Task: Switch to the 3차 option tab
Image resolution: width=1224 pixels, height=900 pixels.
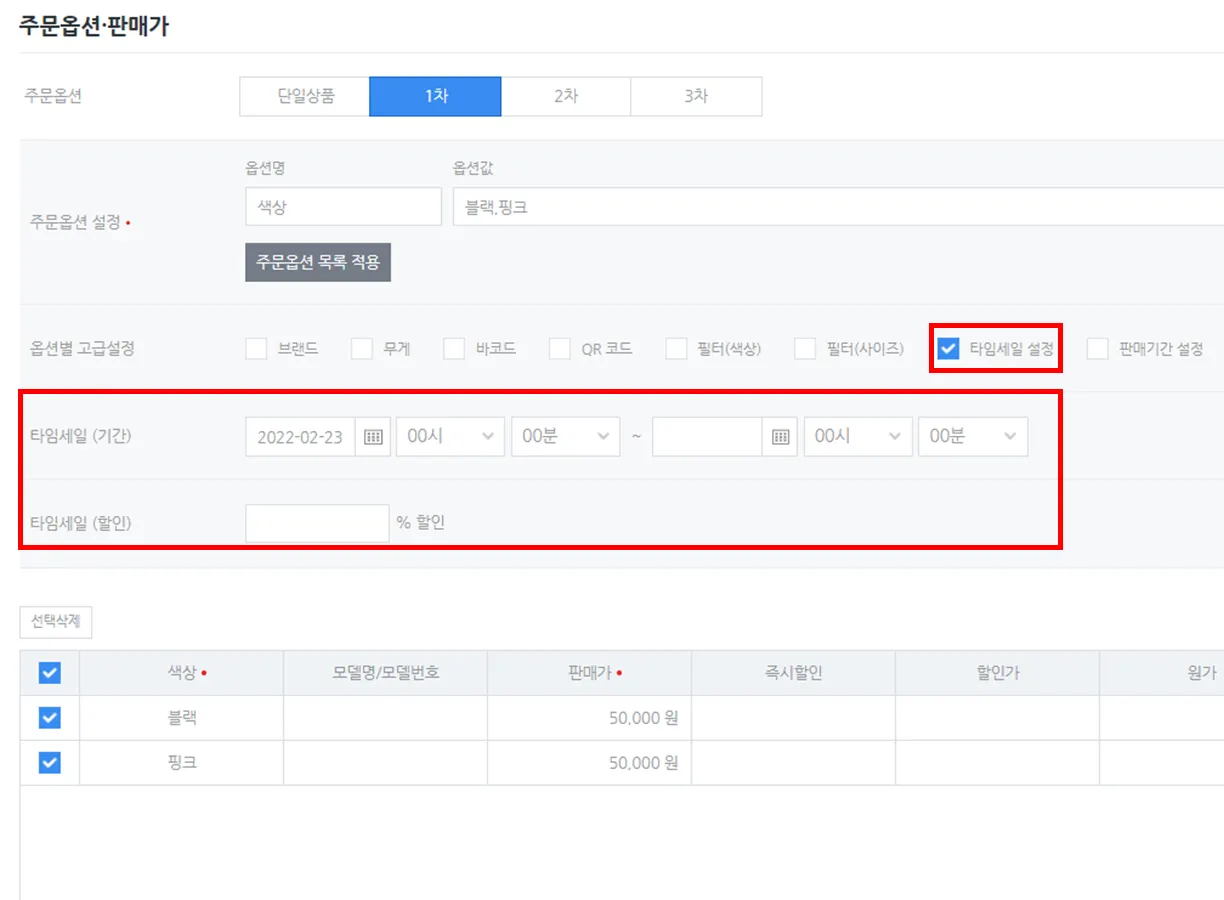Action: click(x=696, y=97)
